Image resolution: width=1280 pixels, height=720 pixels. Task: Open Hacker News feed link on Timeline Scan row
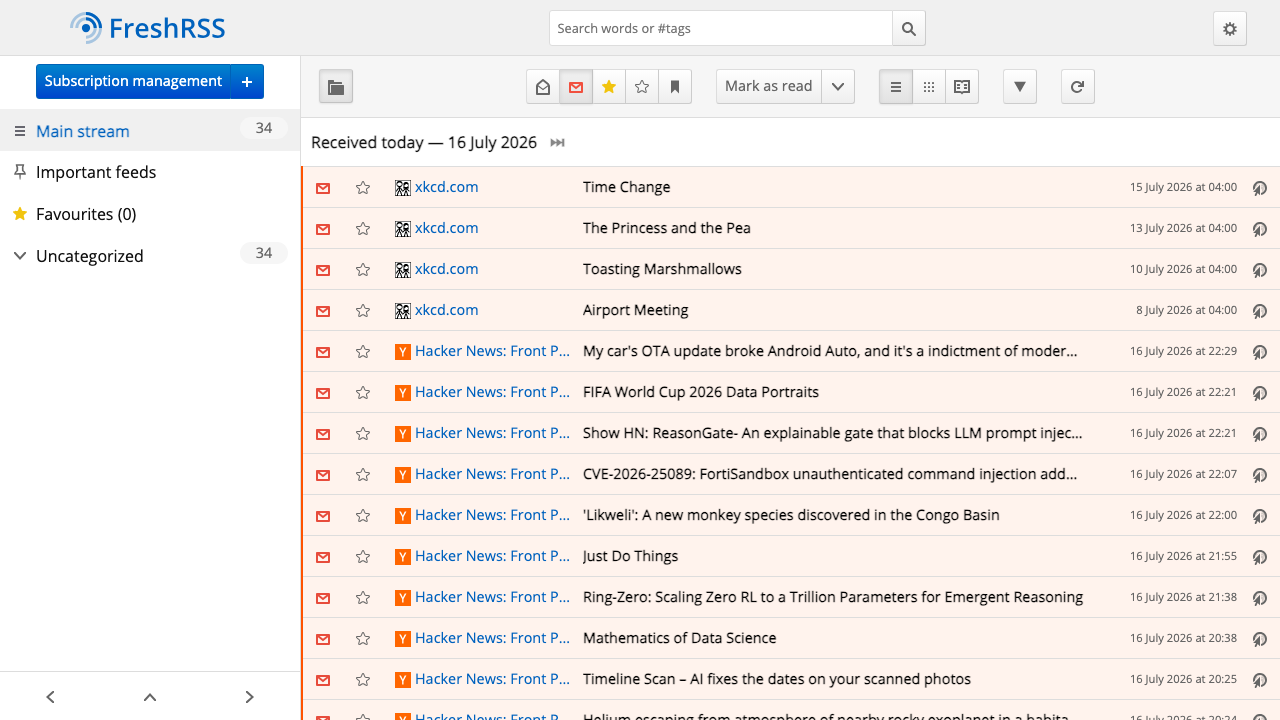tap(483, 679)
